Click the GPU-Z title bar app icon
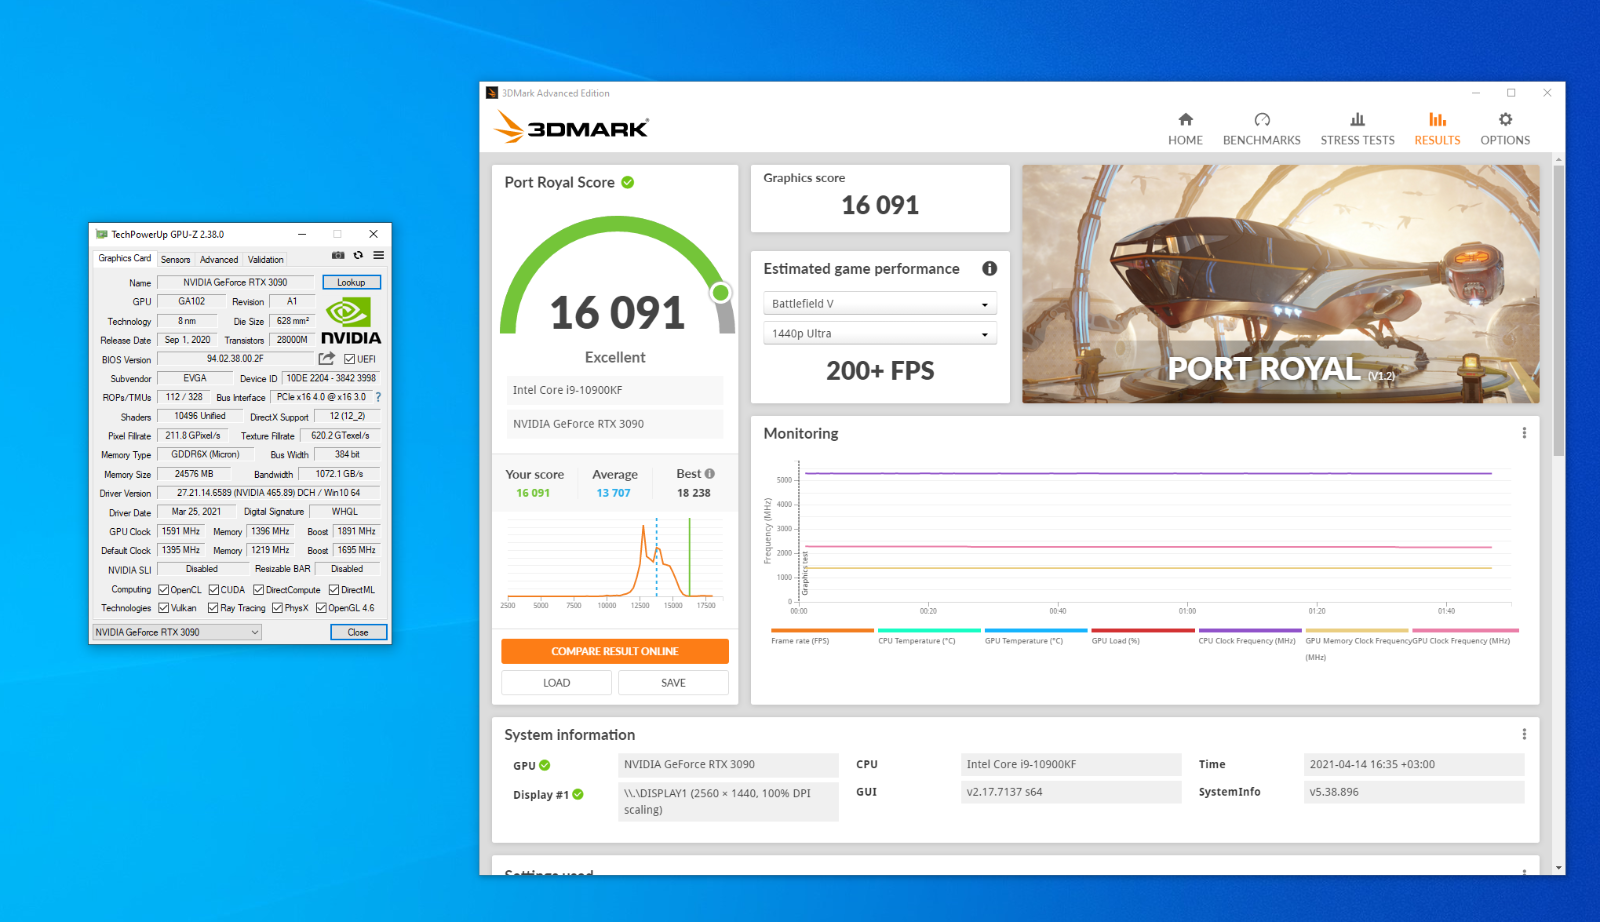Screen dimensions: 1600x922 tap(101, 234)
